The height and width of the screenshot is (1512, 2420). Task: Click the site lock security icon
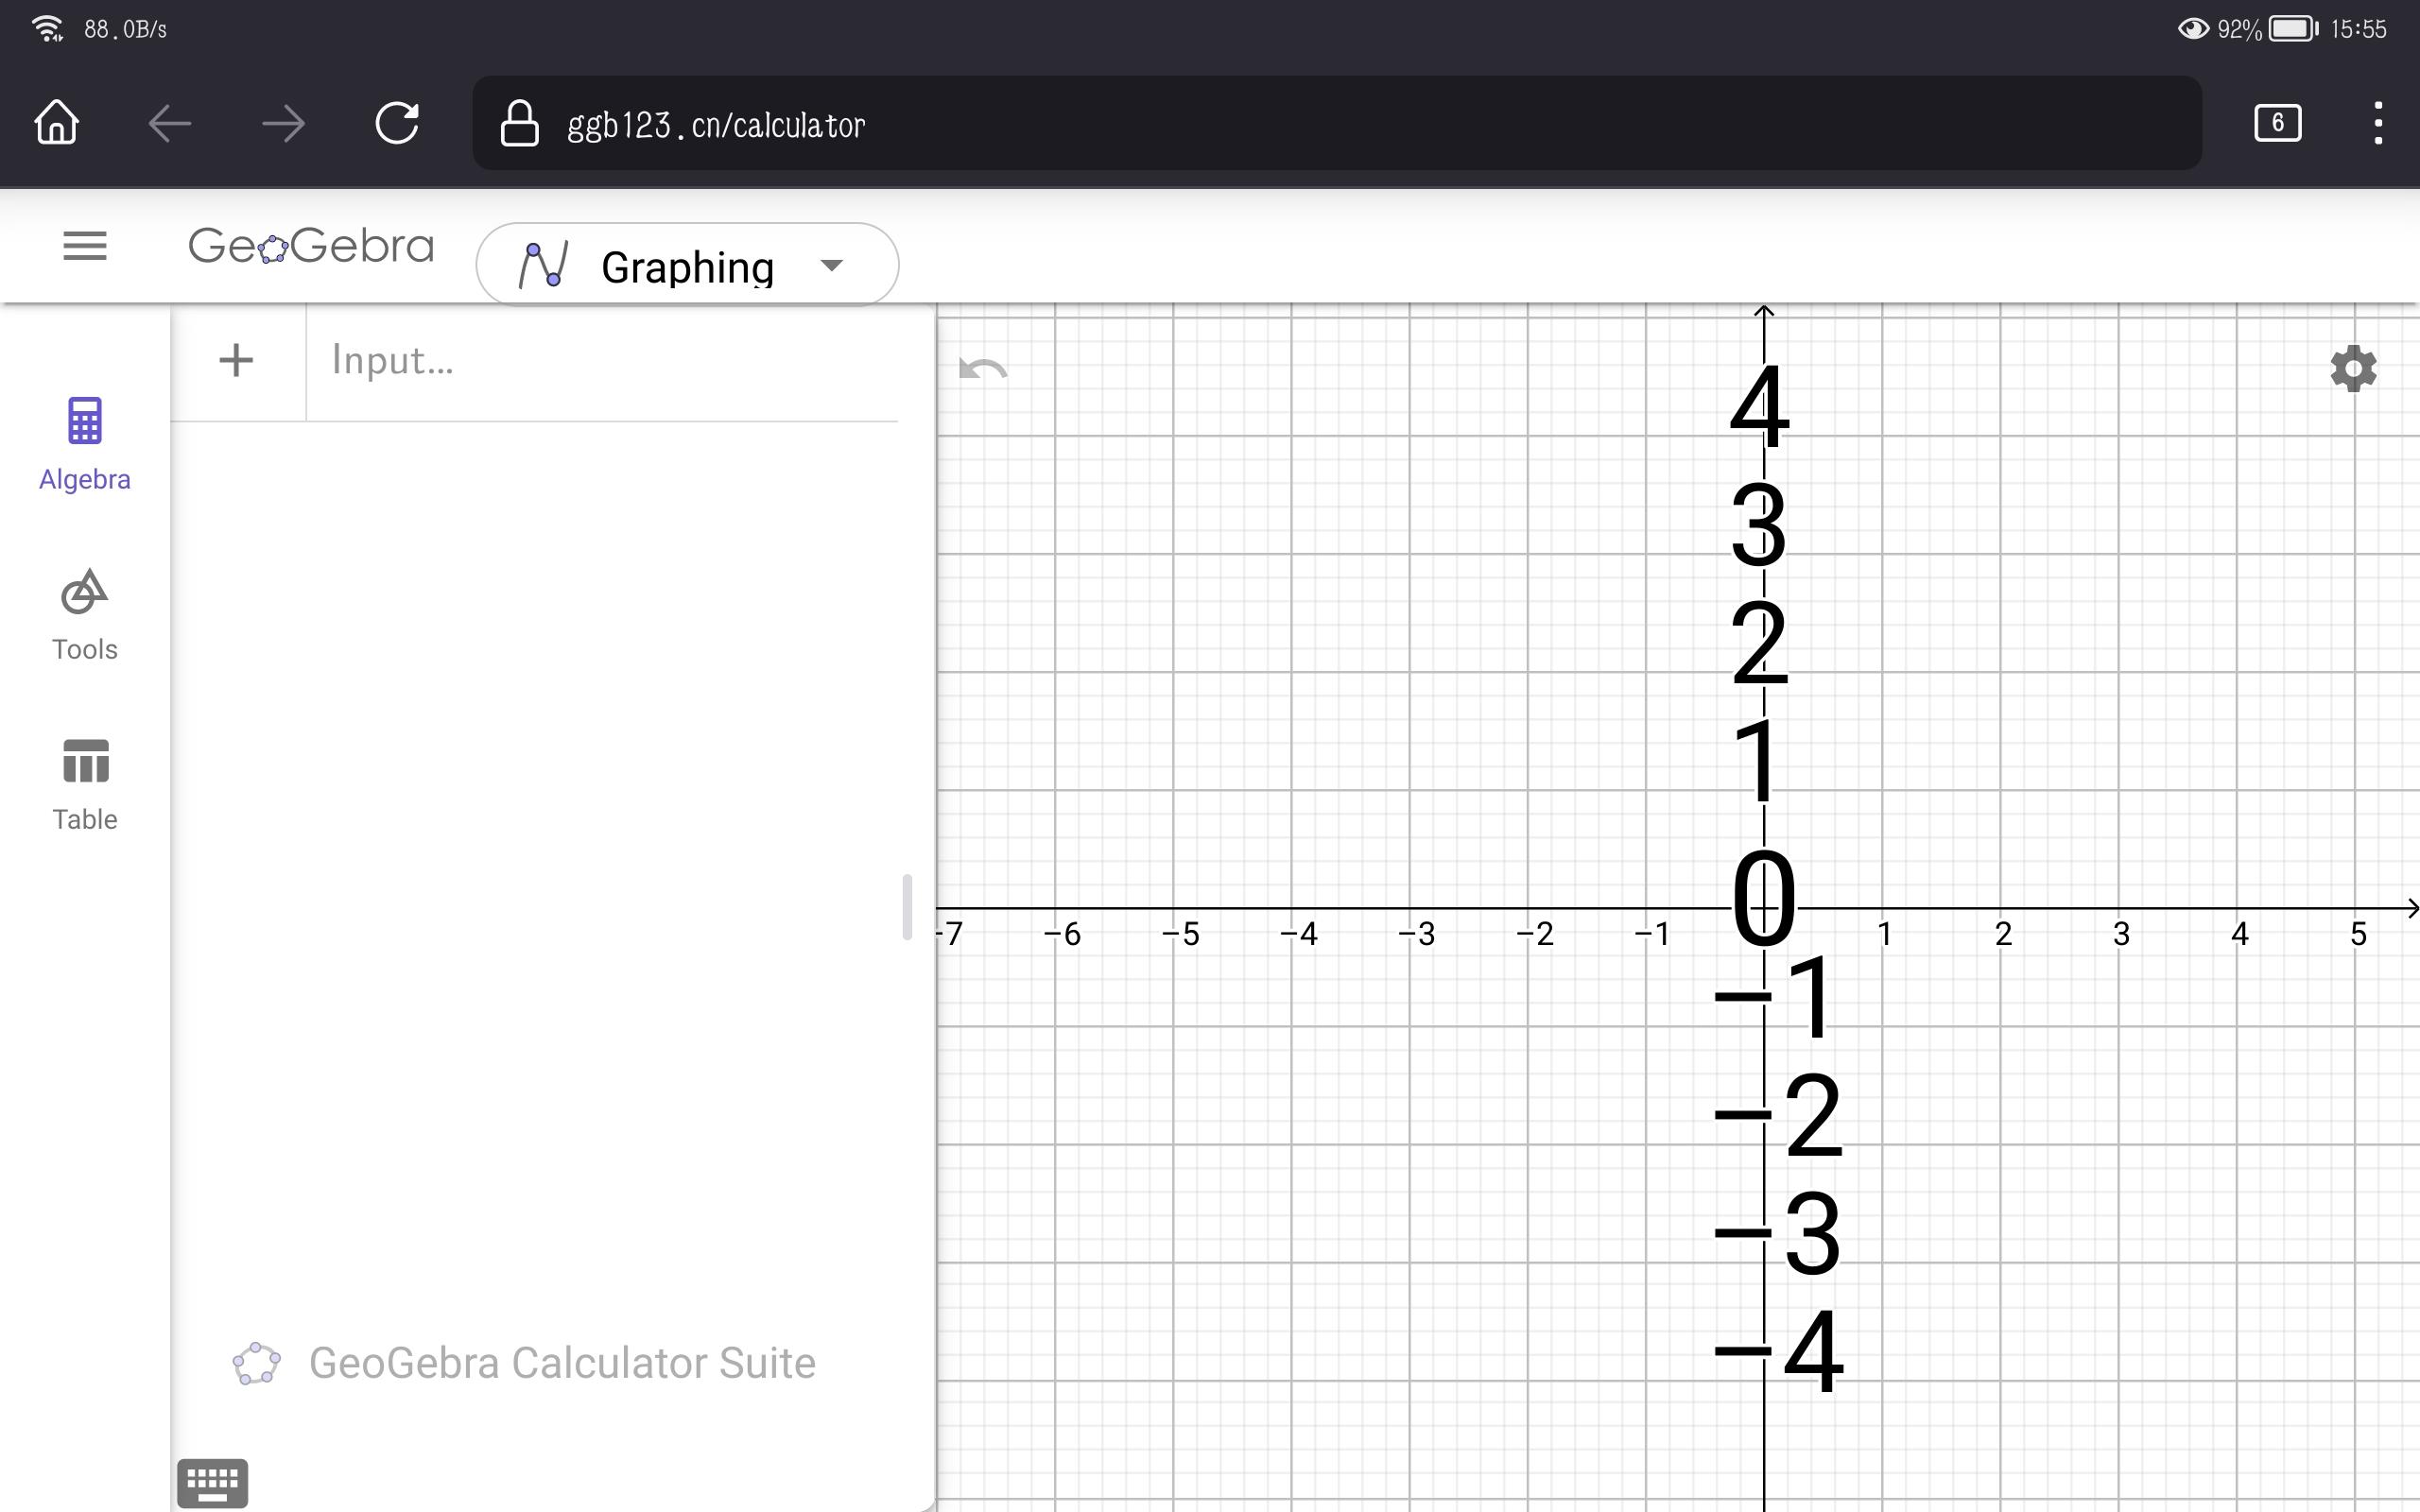click(519, 124)
